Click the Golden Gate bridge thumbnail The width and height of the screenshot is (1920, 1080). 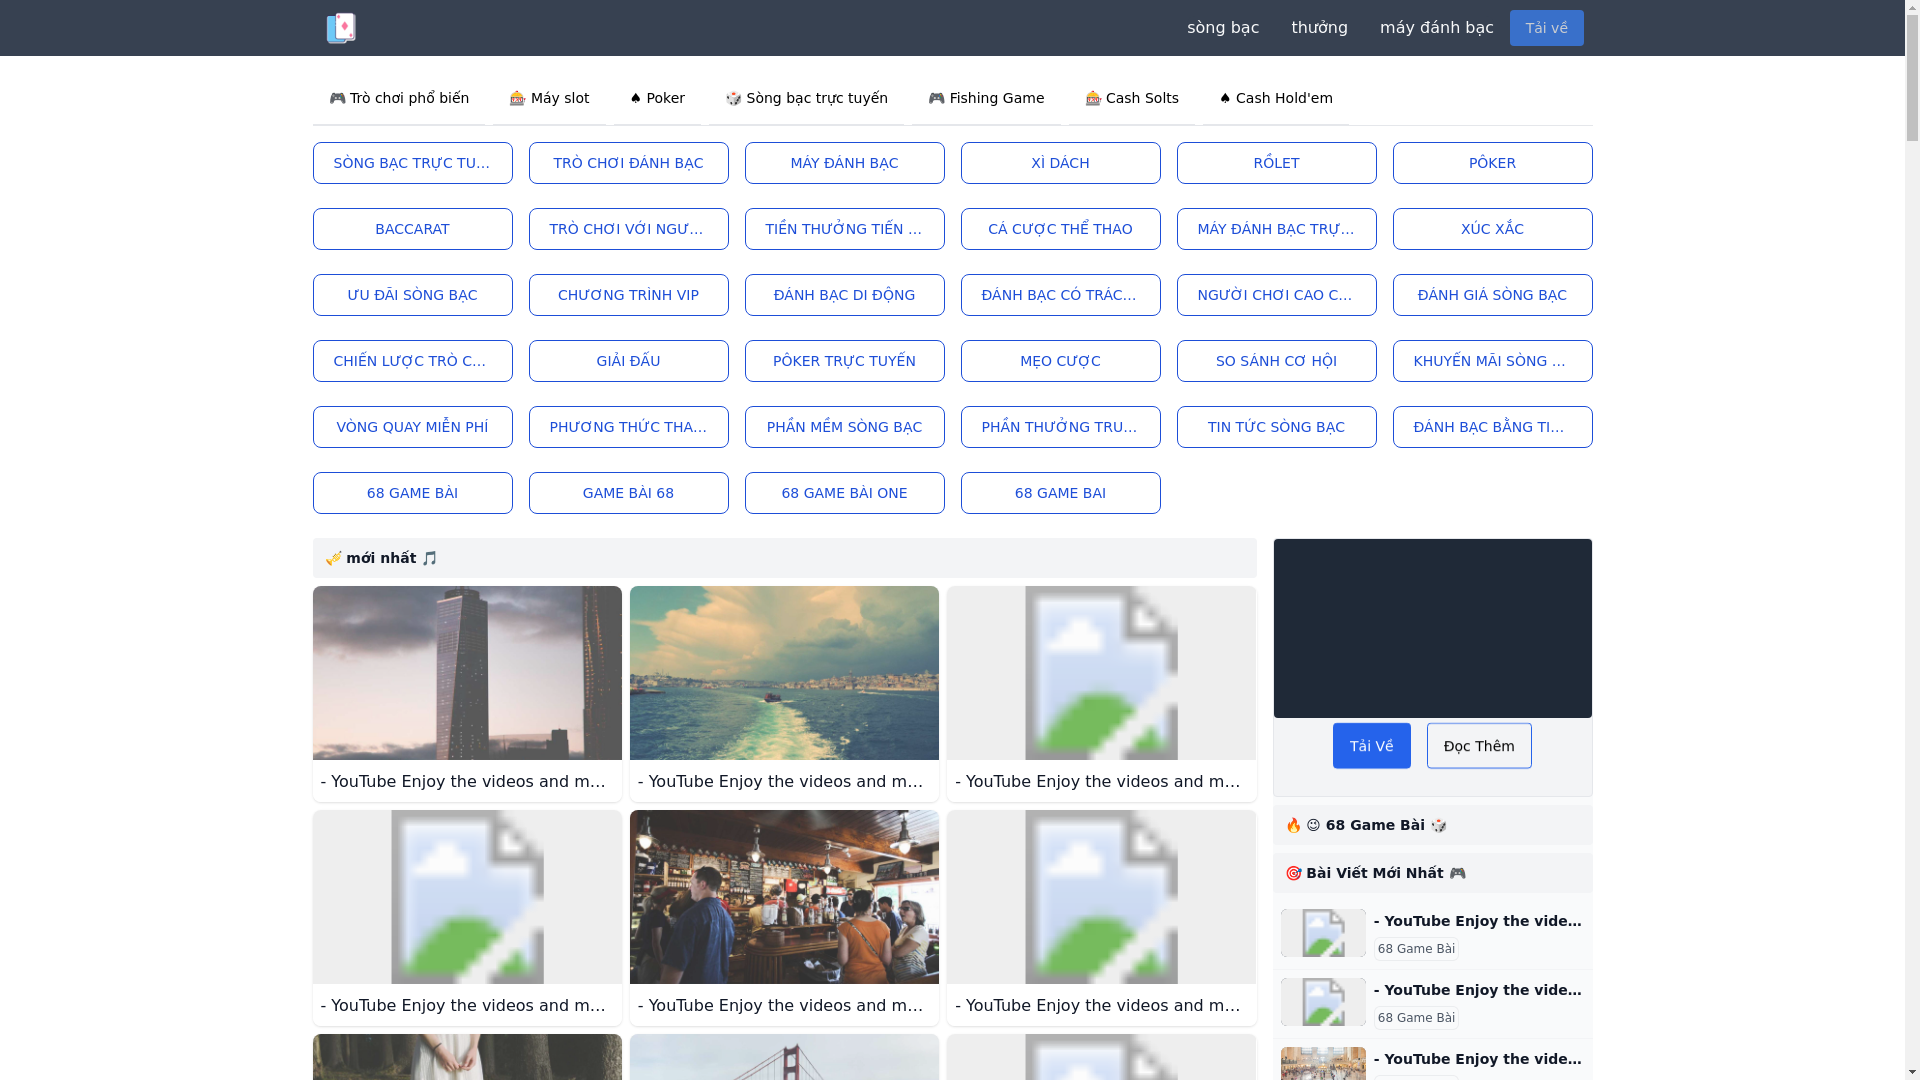784,1057
